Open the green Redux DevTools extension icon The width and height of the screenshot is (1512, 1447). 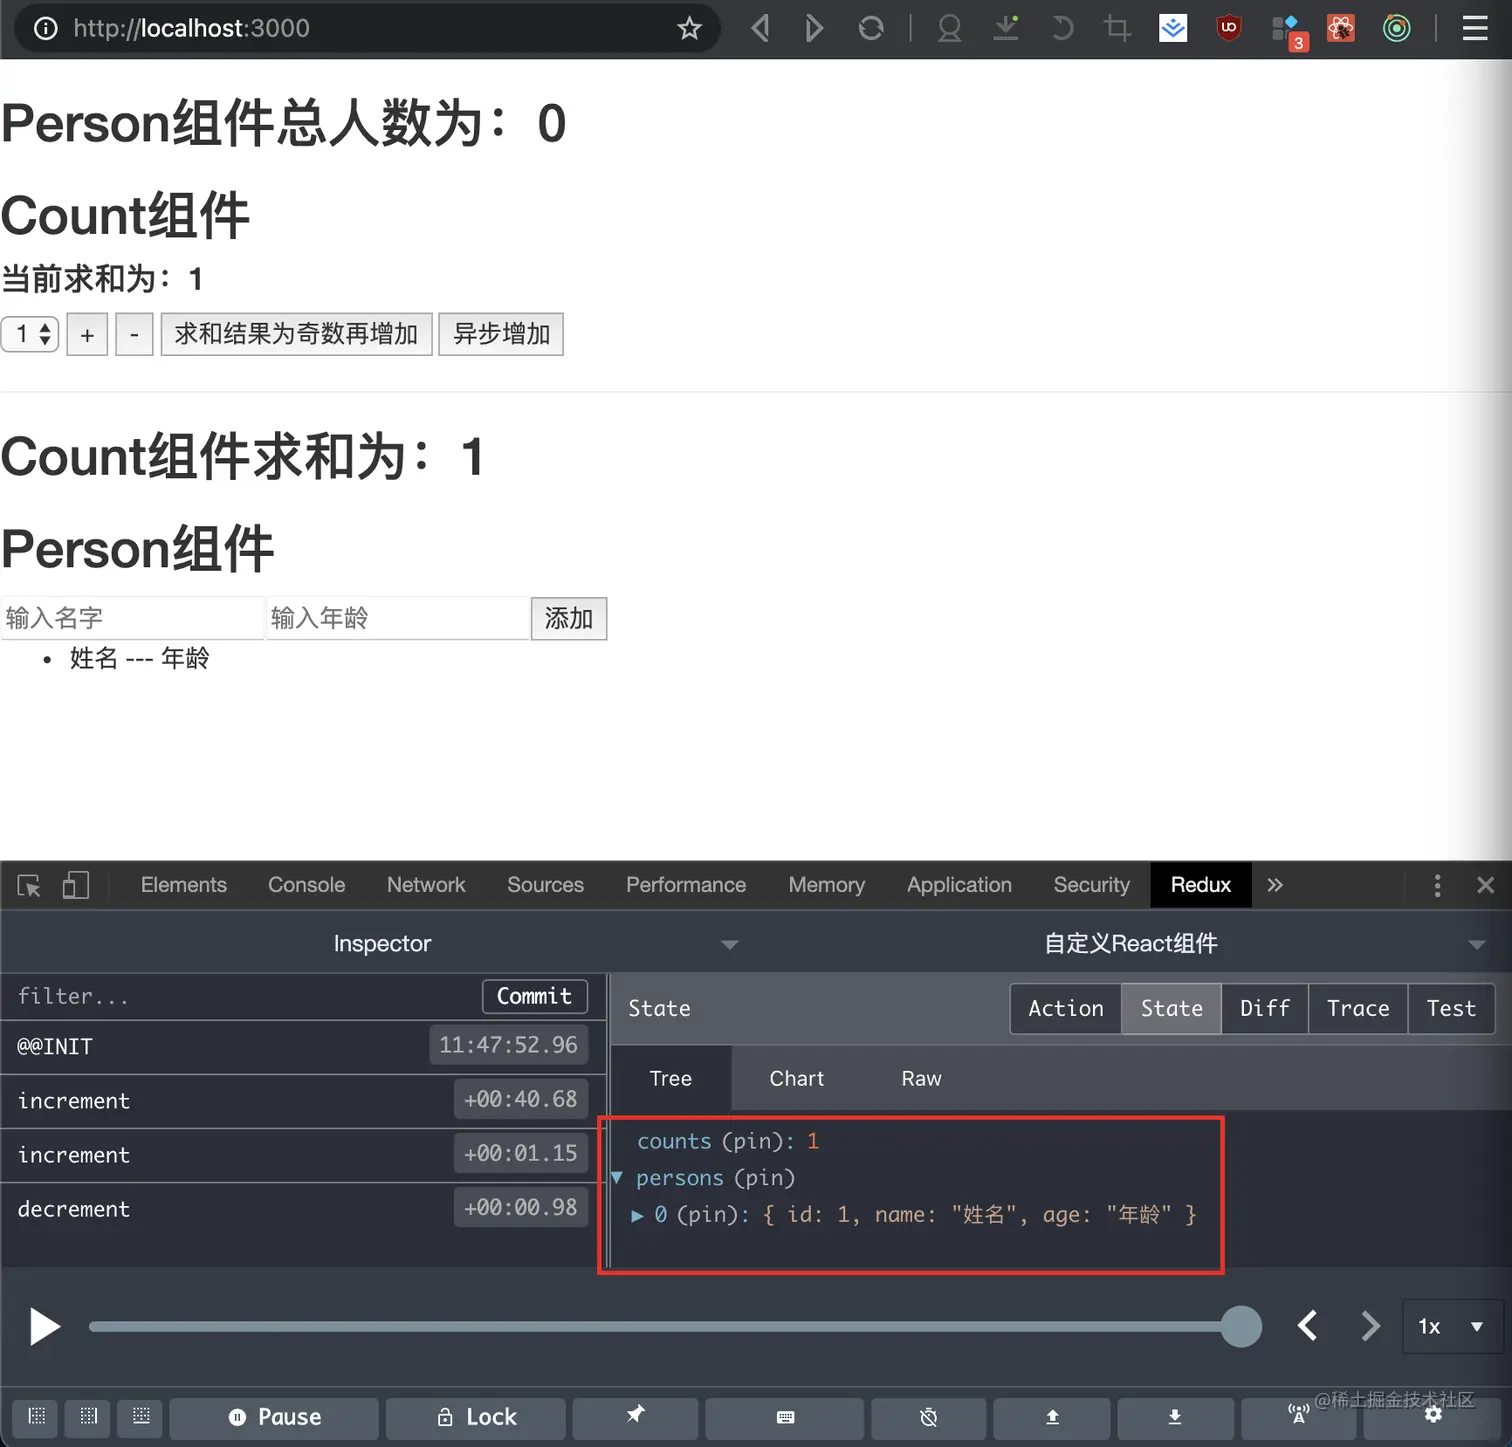(x=1397, y=28)
